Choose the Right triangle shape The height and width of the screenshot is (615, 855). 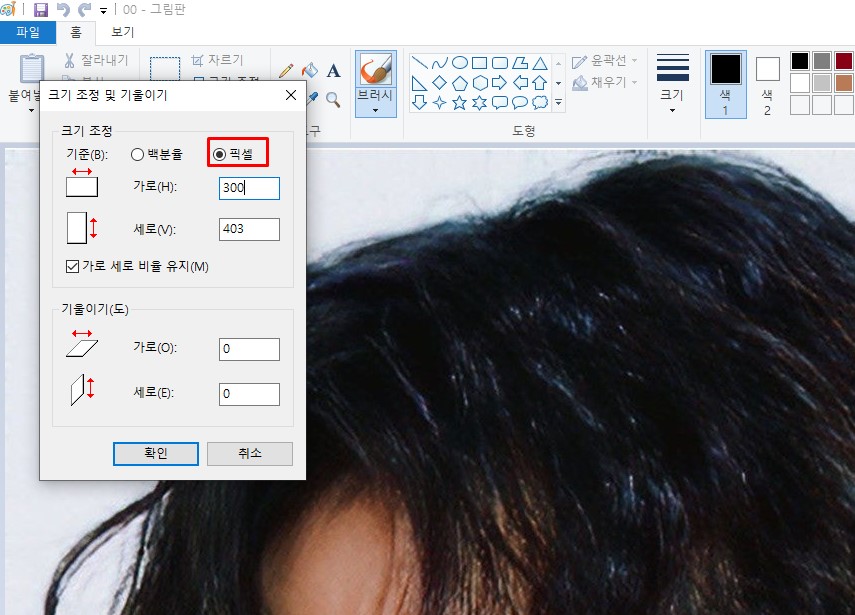click(419, 83)
